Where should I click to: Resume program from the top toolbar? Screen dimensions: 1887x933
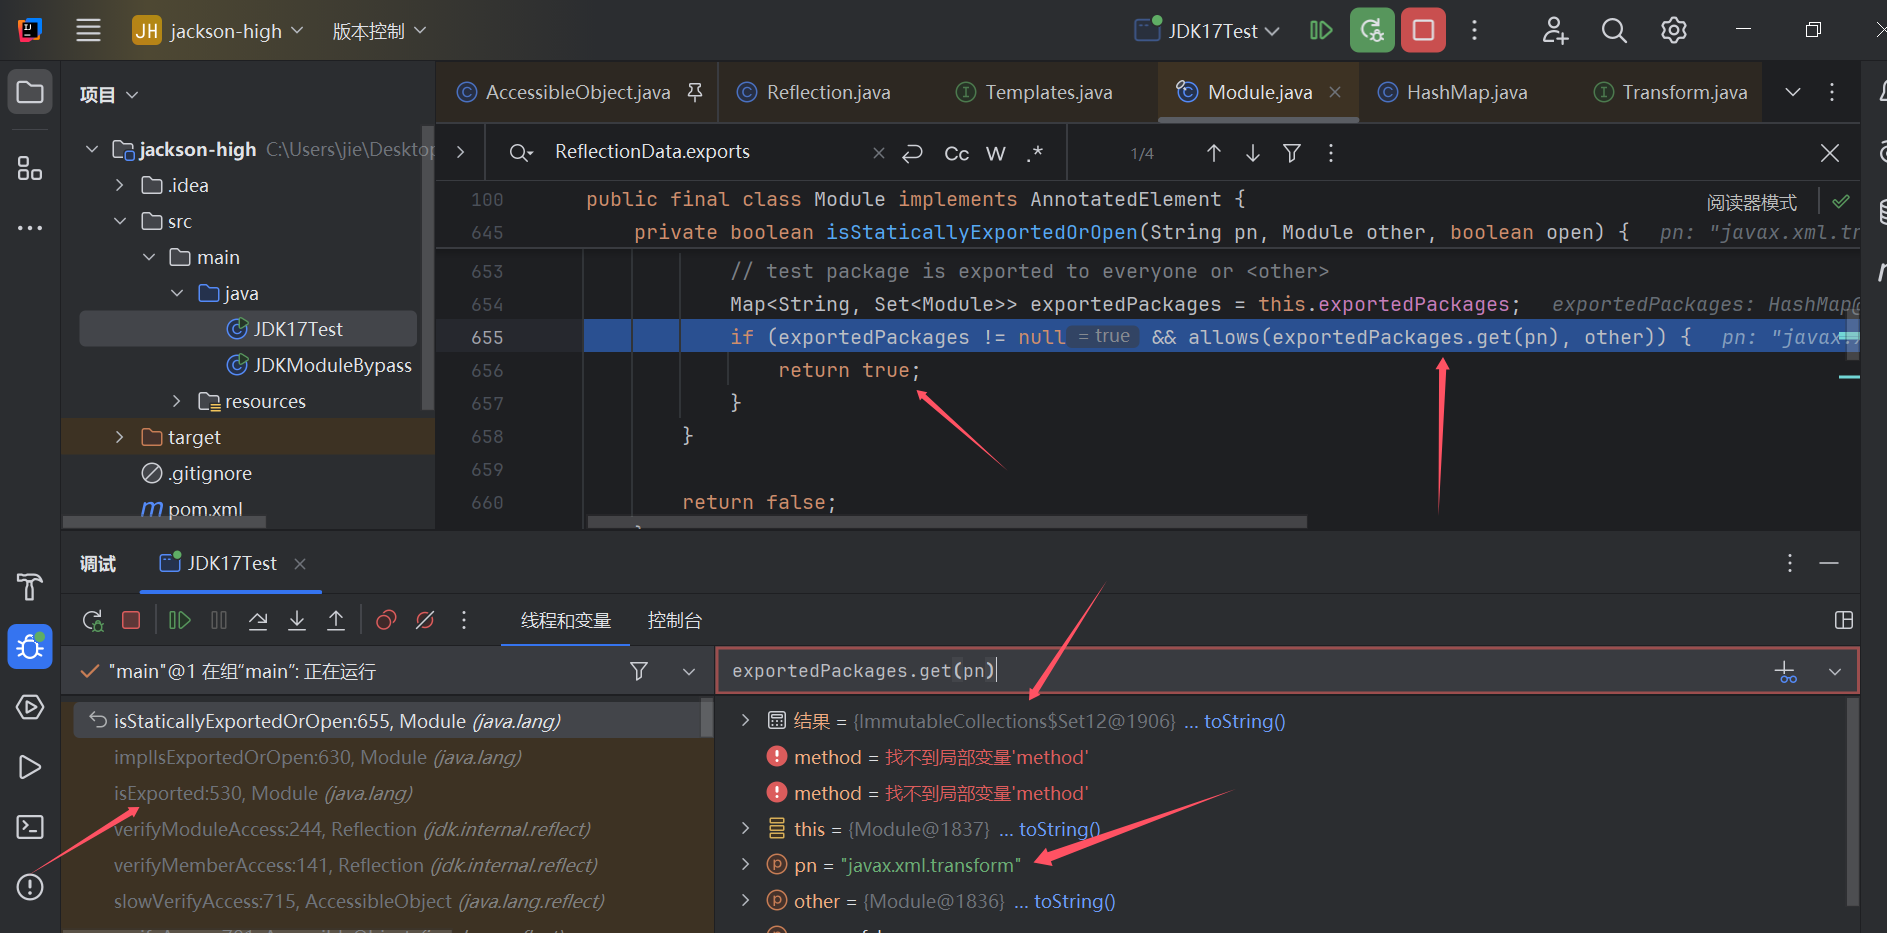(x=1321, y=30)
